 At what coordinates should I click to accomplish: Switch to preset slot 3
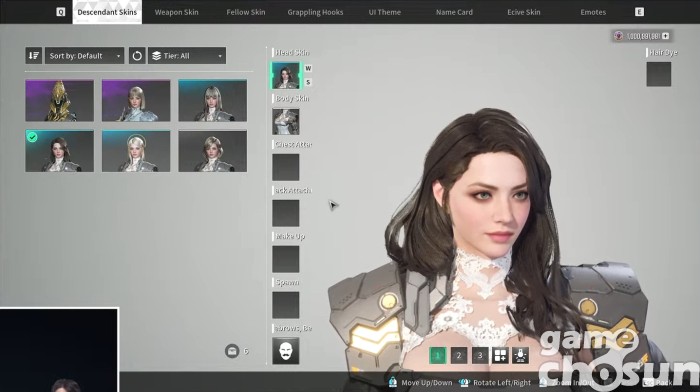[480, 355]
